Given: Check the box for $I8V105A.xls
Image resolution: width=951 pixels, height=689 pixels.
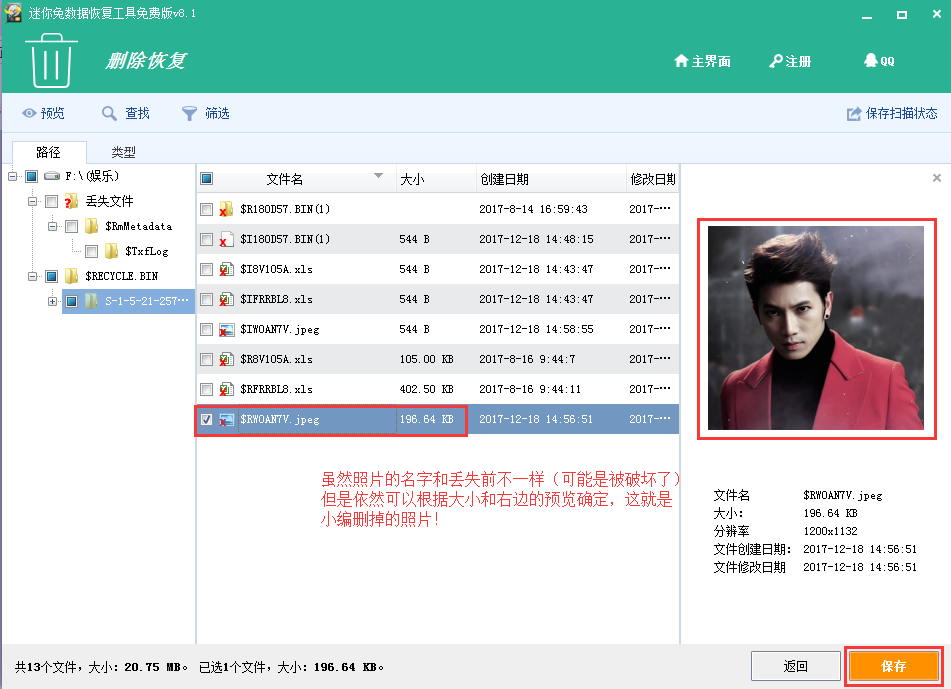Looking at the screenshot, I should tap(206, 269).
